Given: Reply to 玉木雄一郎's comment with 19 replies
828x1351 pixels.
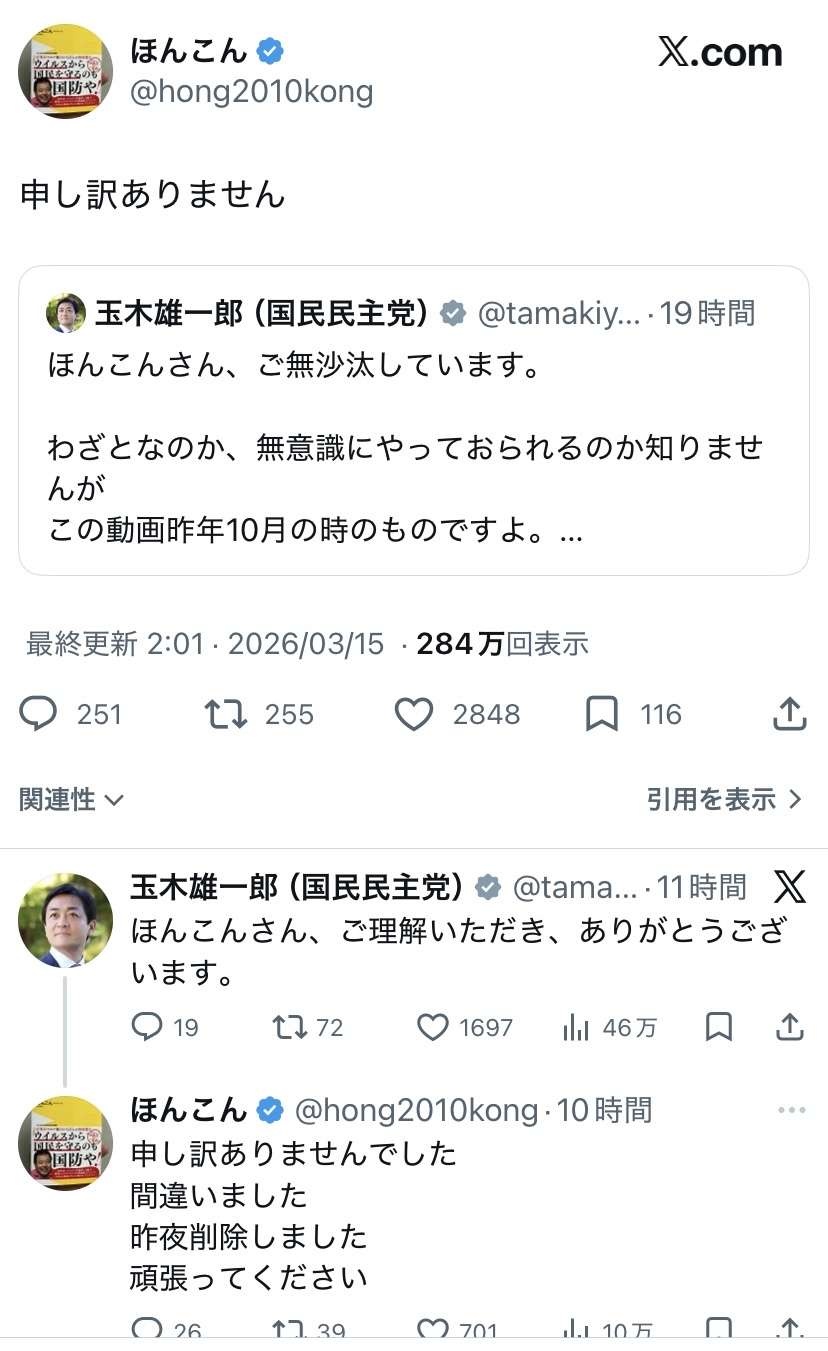Looking at the screenshot, I should tap(147, 1027).
